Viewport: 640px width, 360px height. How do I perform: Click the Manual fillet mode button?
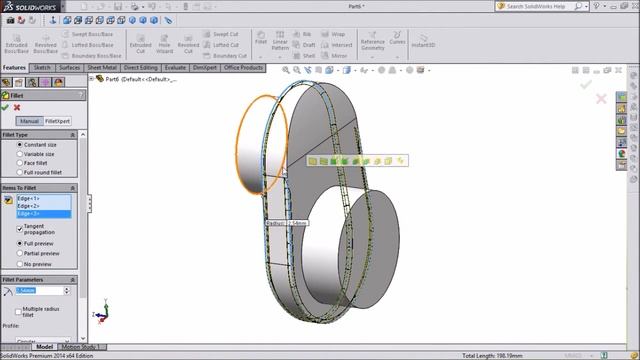(x=29, y=121)
